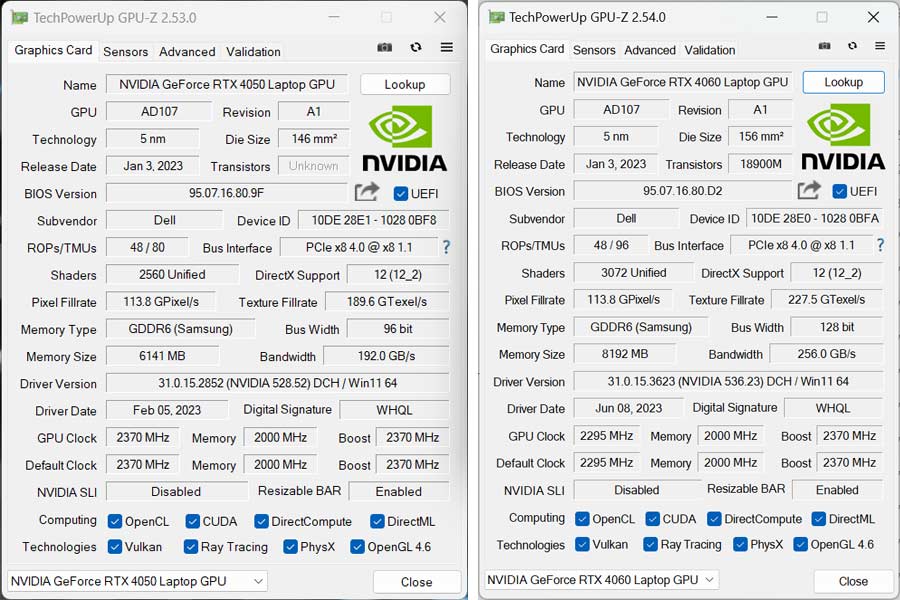Screen dimensions: 900x600
Task: Toggle OpenCL checkbox in the RTX 4050 window
Action: pos(115,521)
